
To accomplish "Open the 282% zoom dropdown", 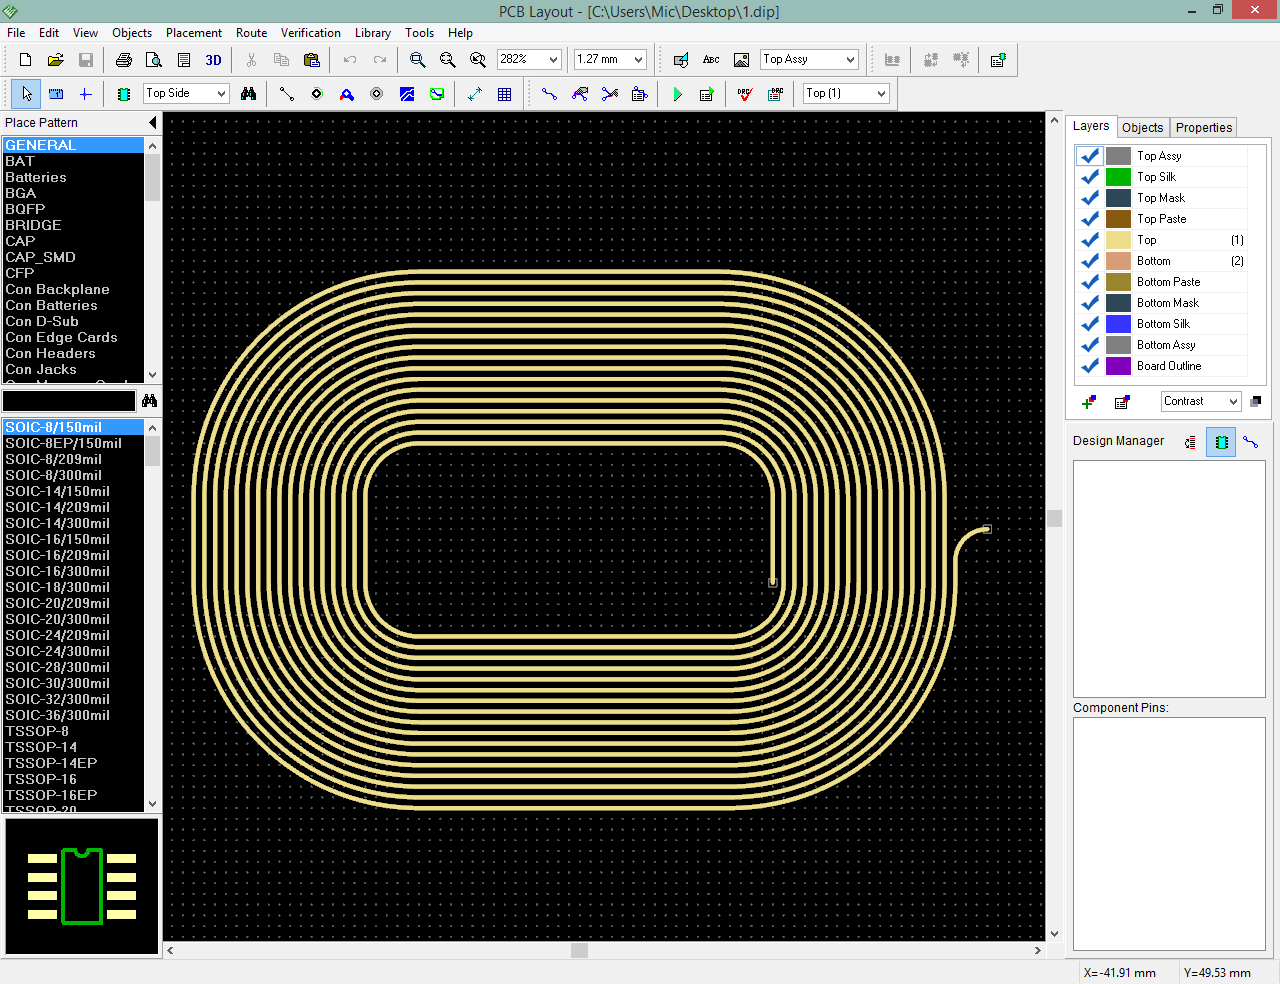I will tap(553, 60).
